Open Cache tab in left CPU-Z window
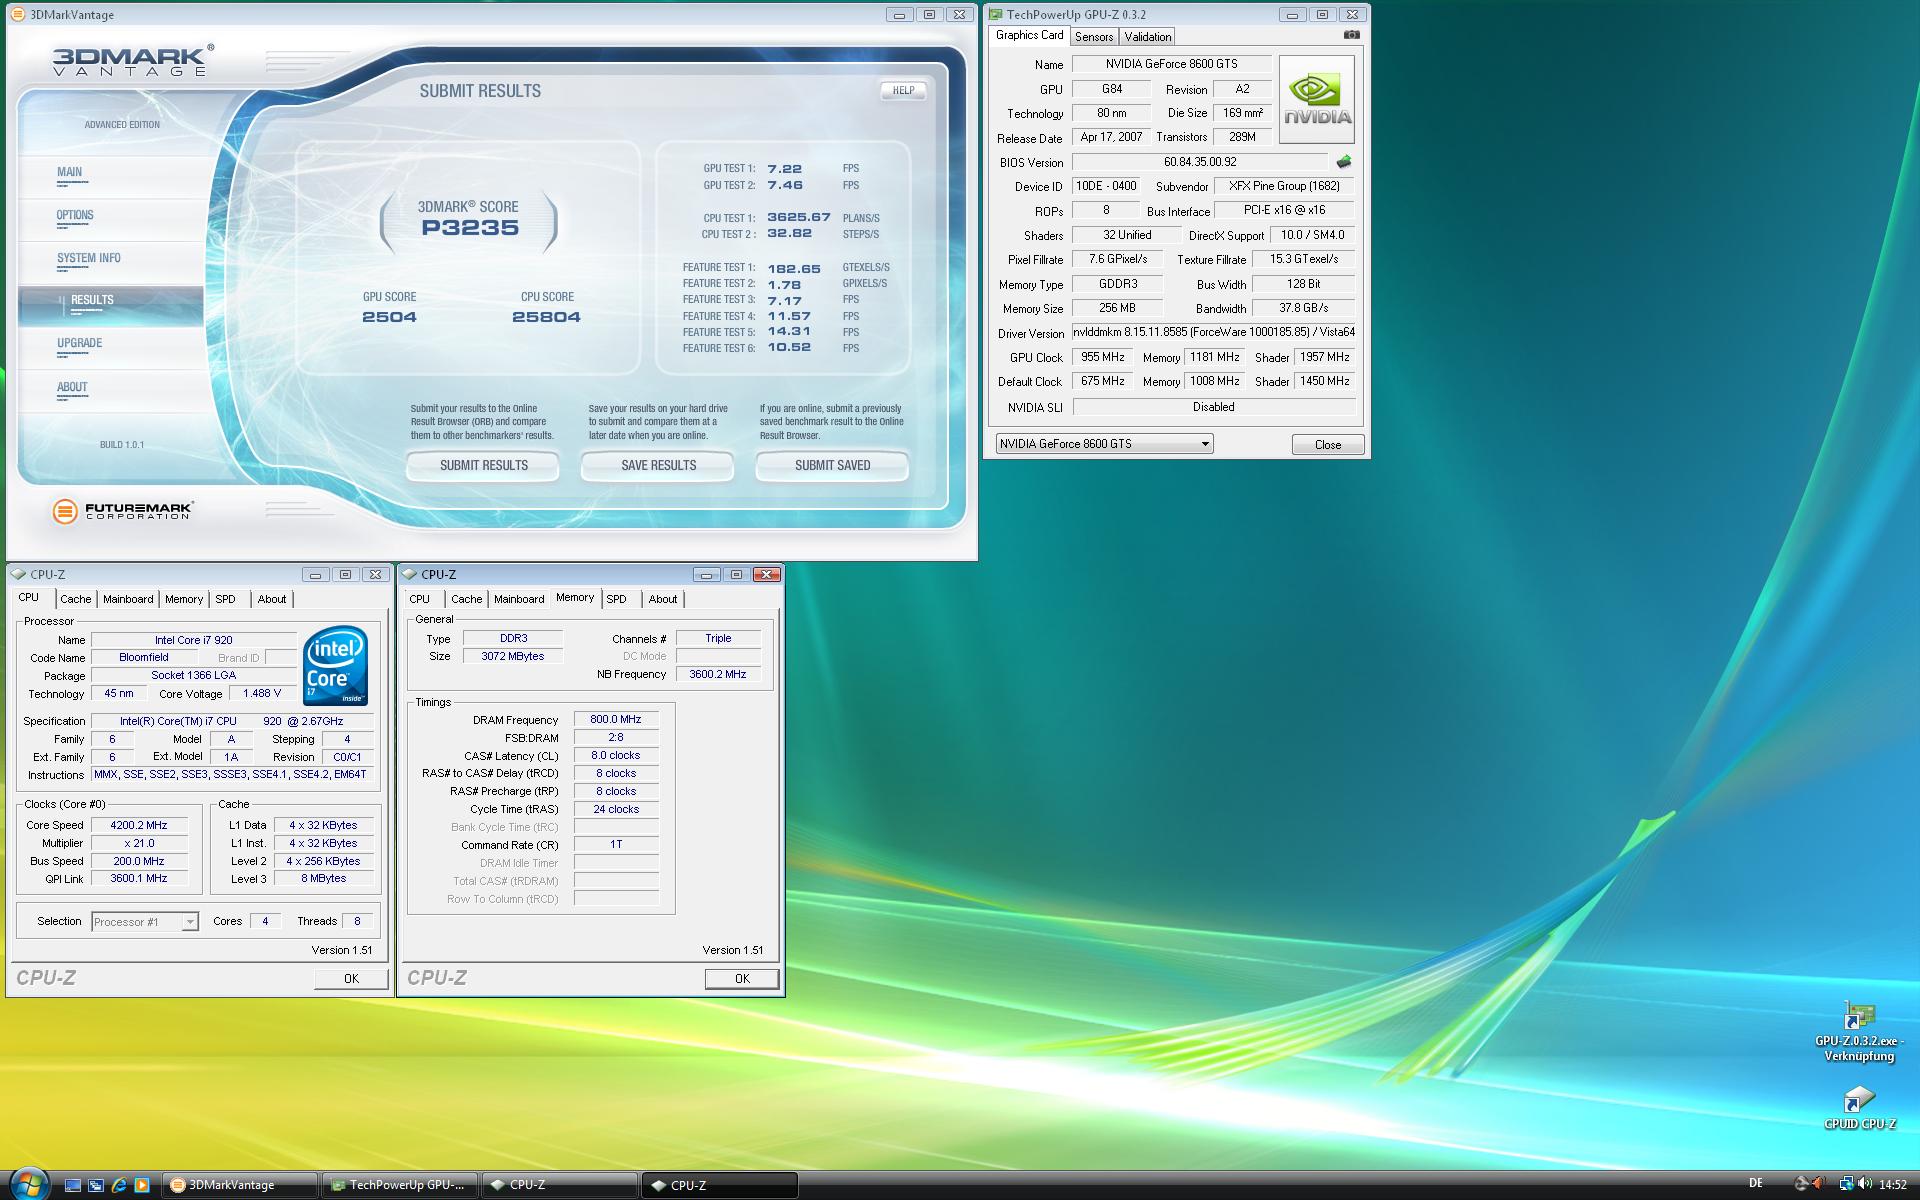The height and width of the screenshot is (1200, 1920). pos(75,599)
